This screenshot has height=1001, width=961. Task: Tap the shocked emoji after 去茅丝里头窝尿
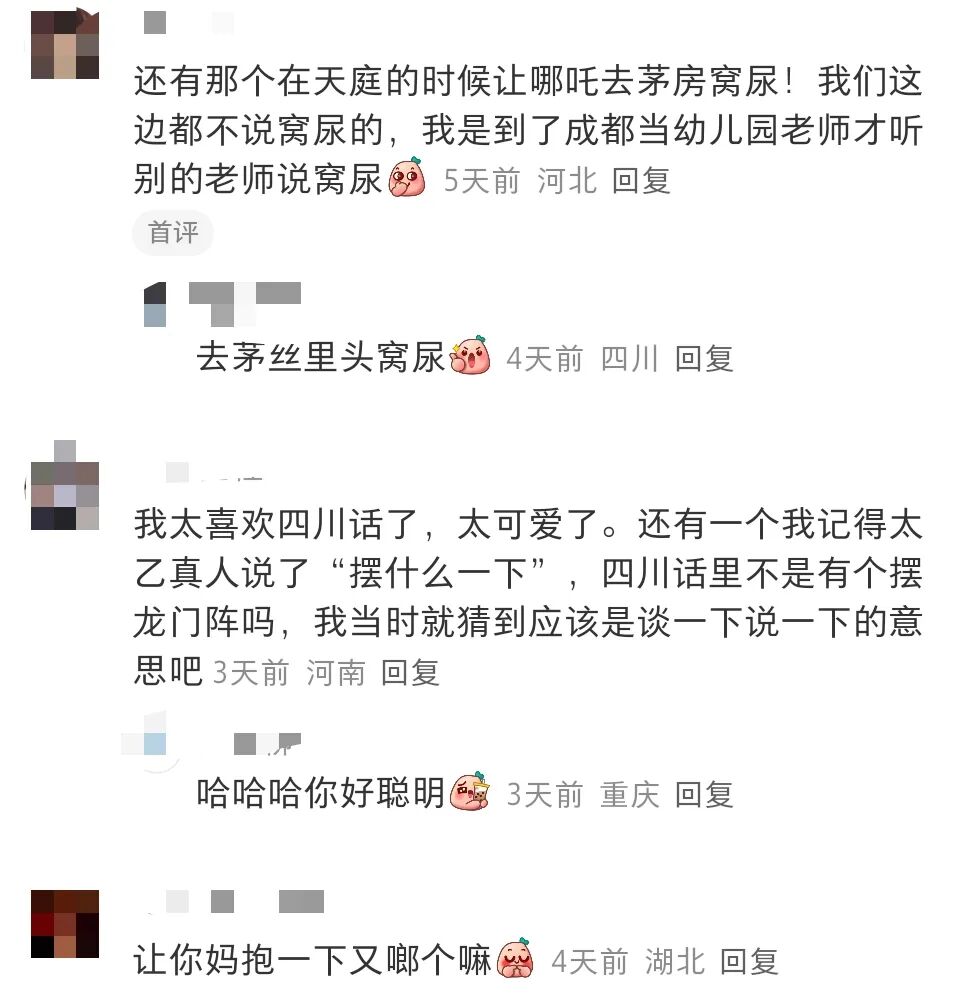pyautogui.click(x=470, y=355)
